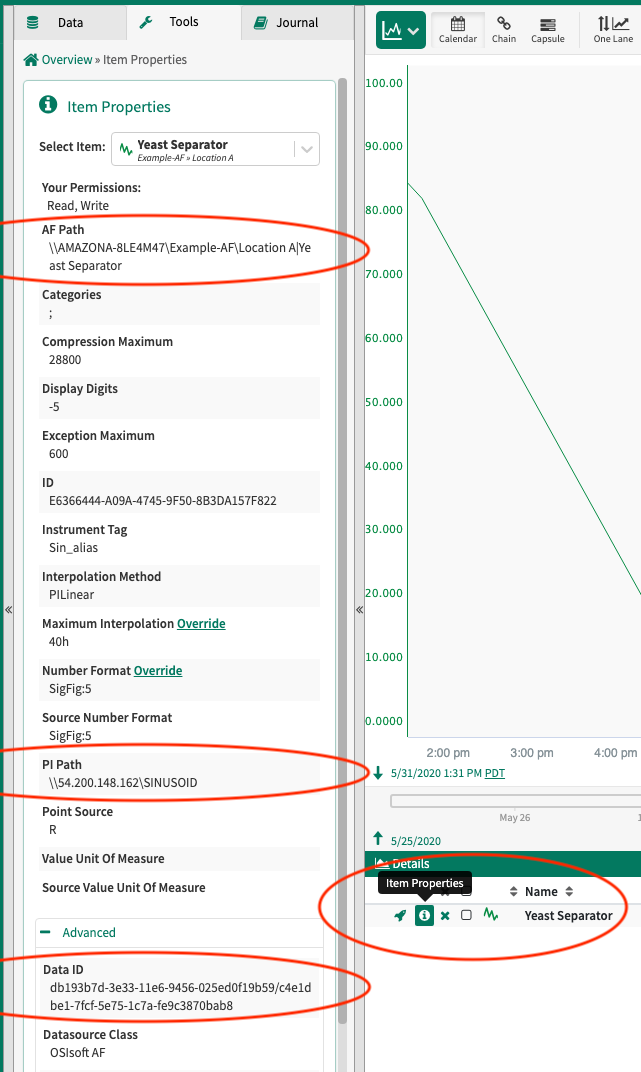Open the trend view type dropdown
This screenshot has width=641, height=1072.
point(401,30)
